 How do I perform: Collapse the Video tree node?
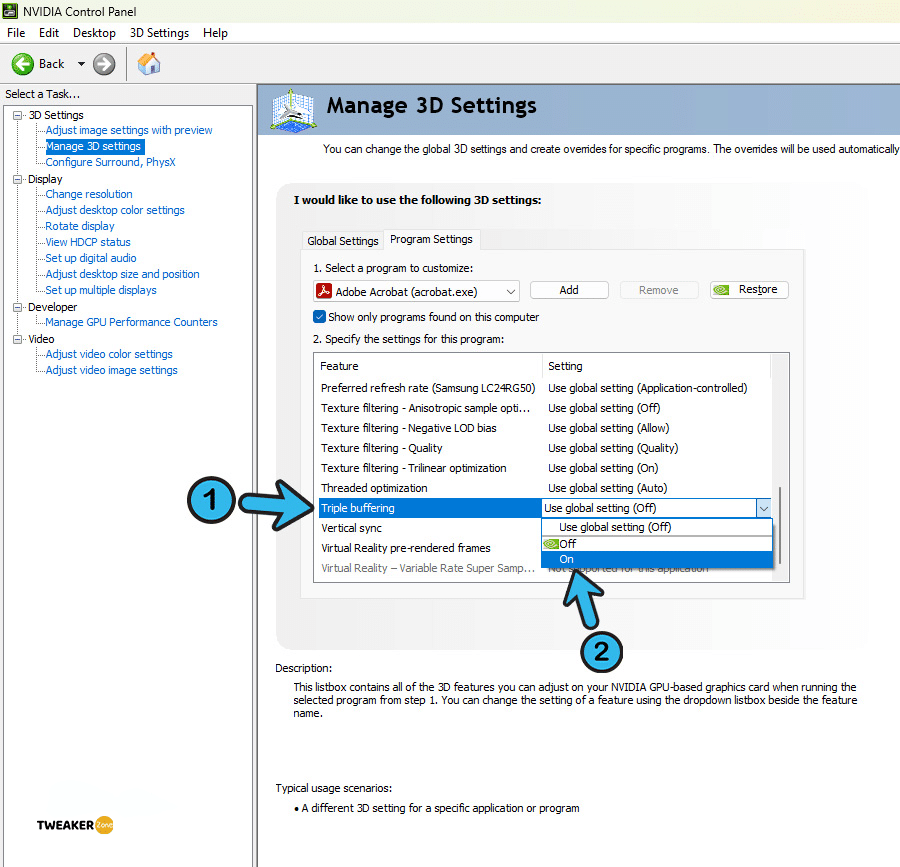tap(18, 339)
